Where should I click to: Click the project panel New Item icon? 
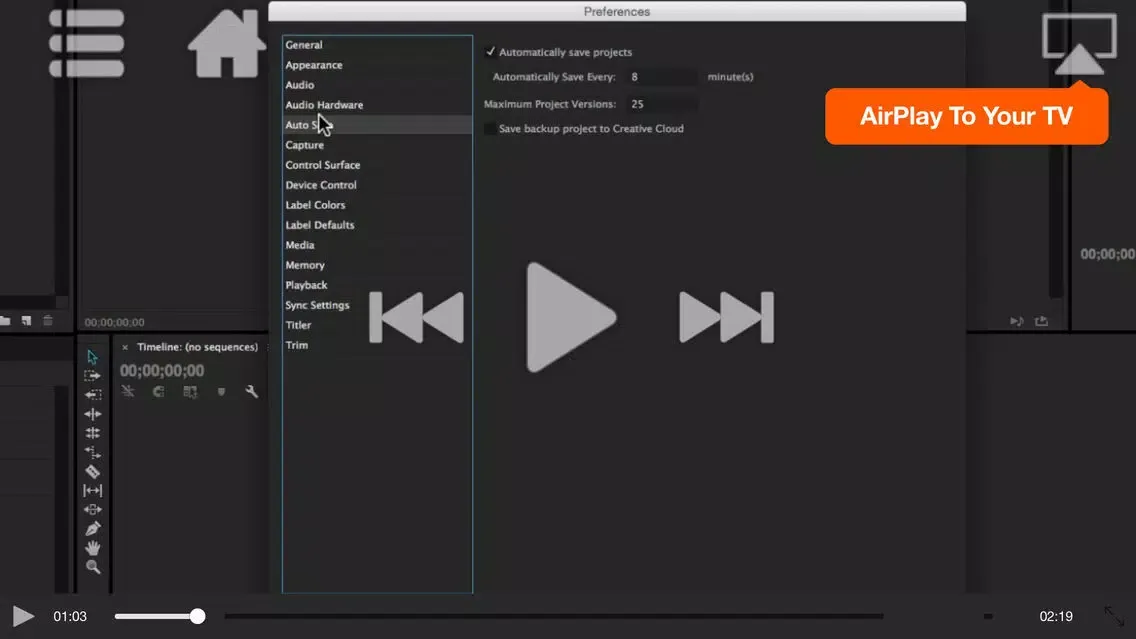click(26, 320)
